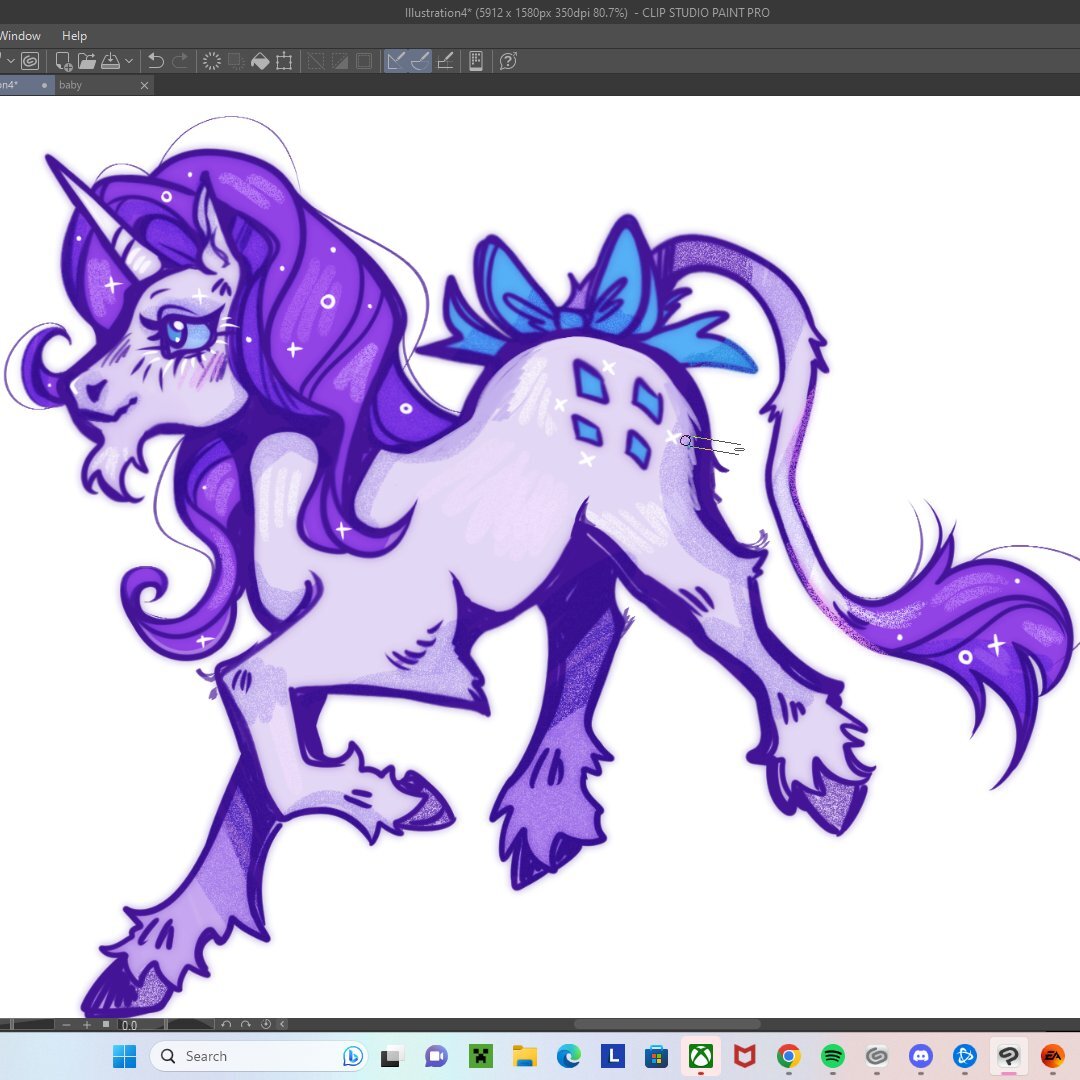Image resolution: width=1080 pixels, height=1080 pixels.
Task: Rotate the canvas right
Action: (x=245, y=1025)
